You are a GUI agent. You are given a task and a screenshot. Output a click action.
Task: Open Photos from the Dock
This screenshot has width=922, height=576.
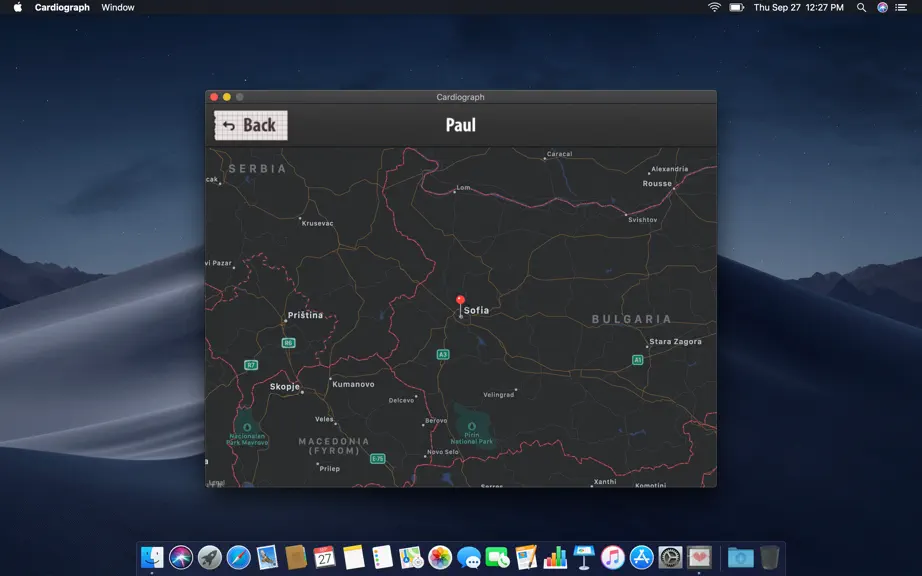point(440,557)
